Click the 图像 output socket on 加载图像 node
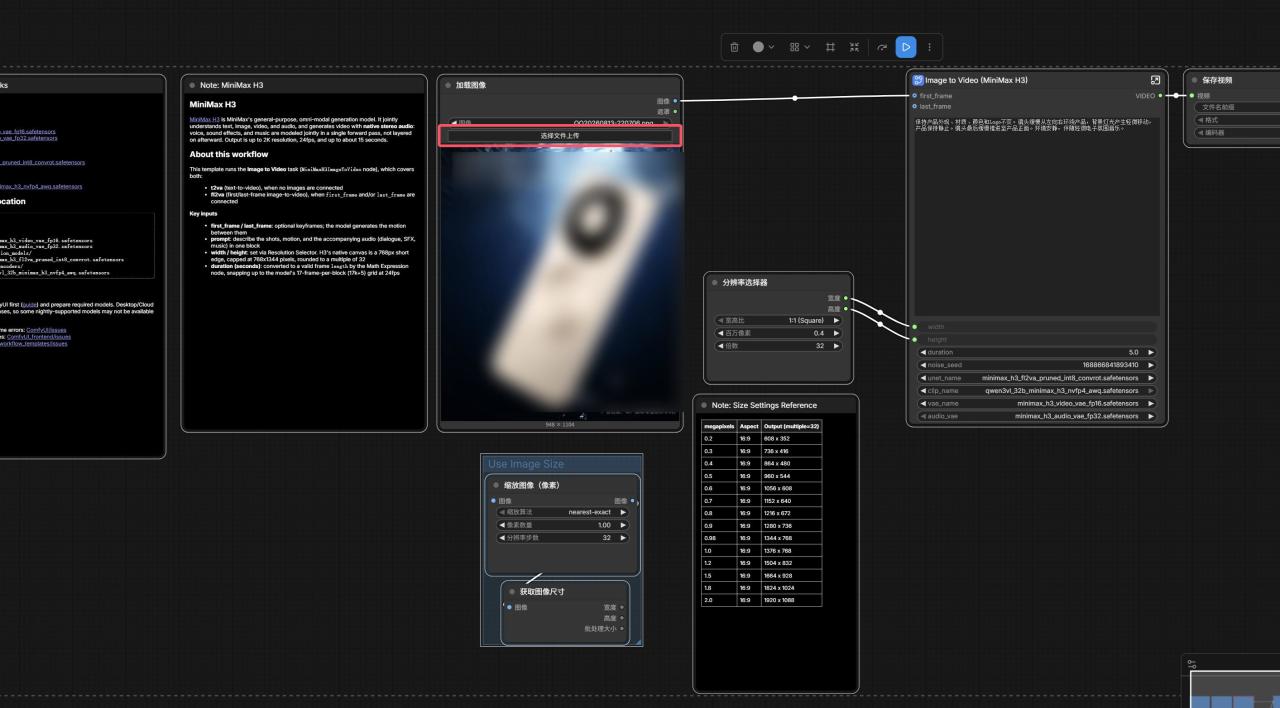 click(x=676, y=101)
